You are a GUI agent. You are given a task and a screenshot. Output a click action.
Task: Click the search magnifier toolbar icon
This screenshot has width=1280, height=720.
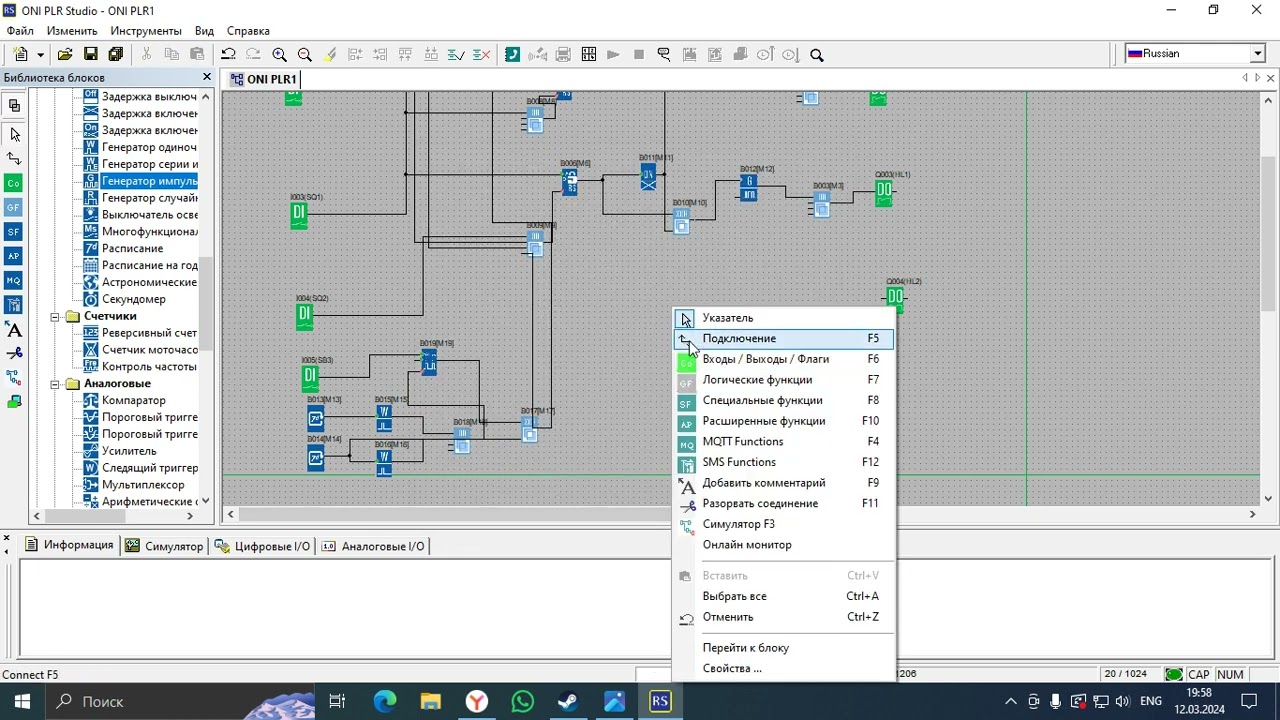pyautogui.click(x=816, y=55)
